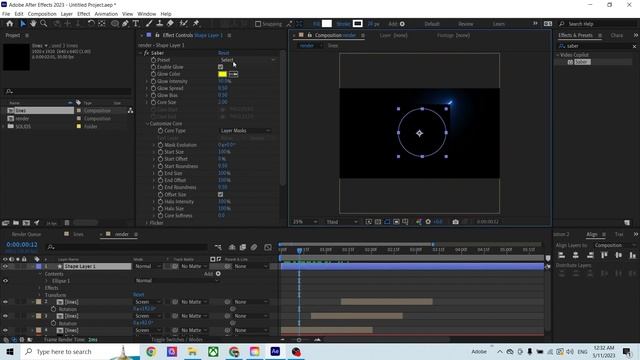Click the Rotation stopwatch of layer 2
Viewport: 640px width, 360px height.
tap(53, 309)
